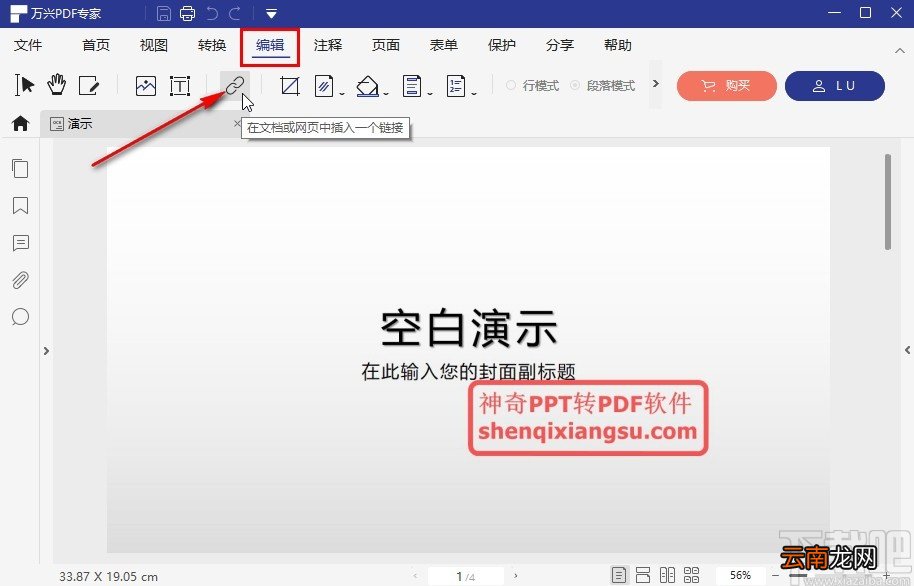Open the watermark tool dropdown arrow
Screen dimensions: 914x586
tap(342, 93)
